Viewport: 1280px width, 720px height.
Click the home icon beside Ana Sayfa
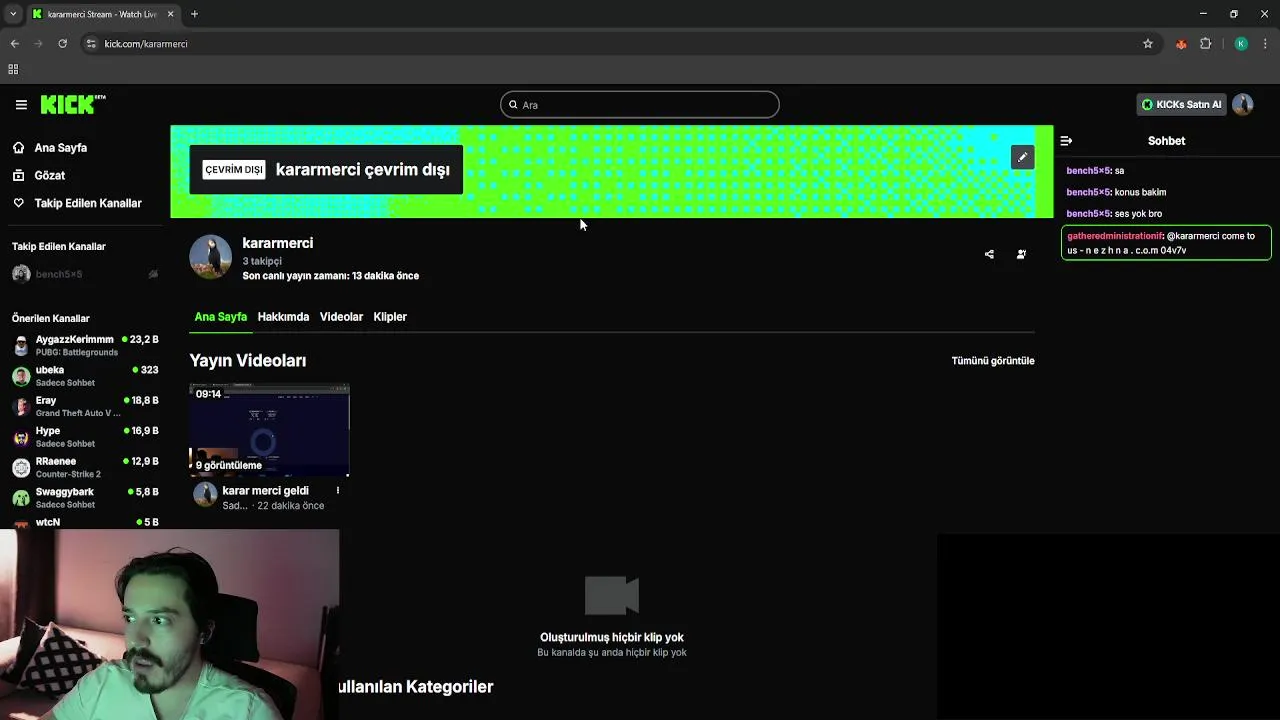point(18,148)
